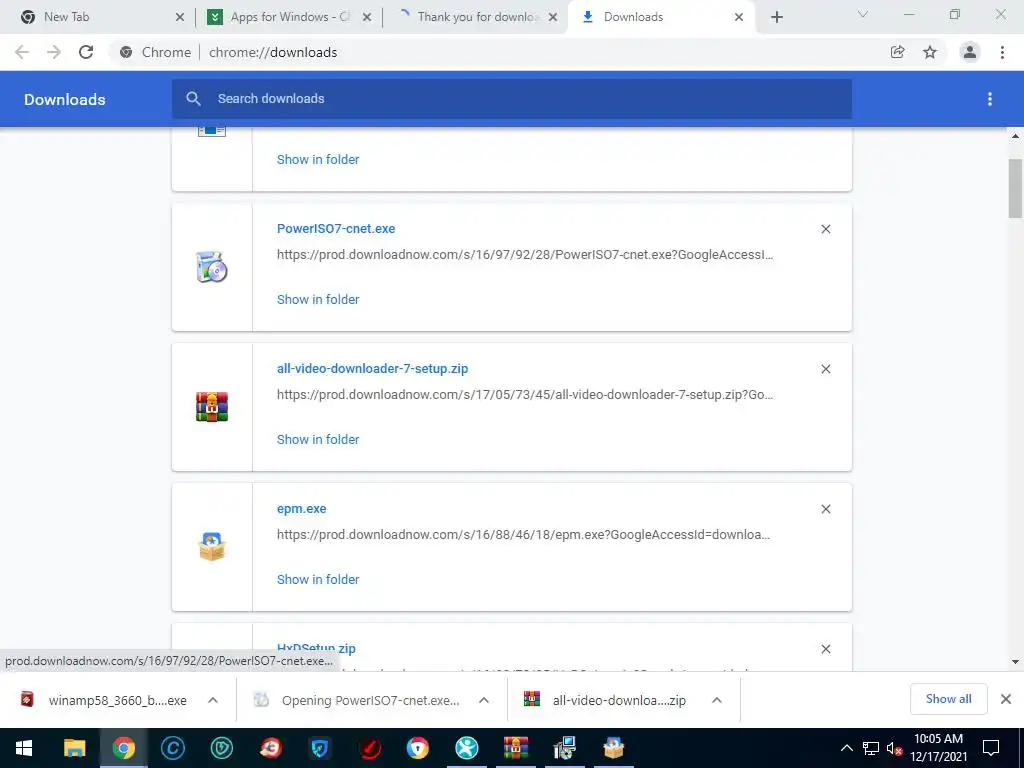1024x768 pixels.
Task: Click the page scrollbar down arrow
Action: tap(1016, 662)
